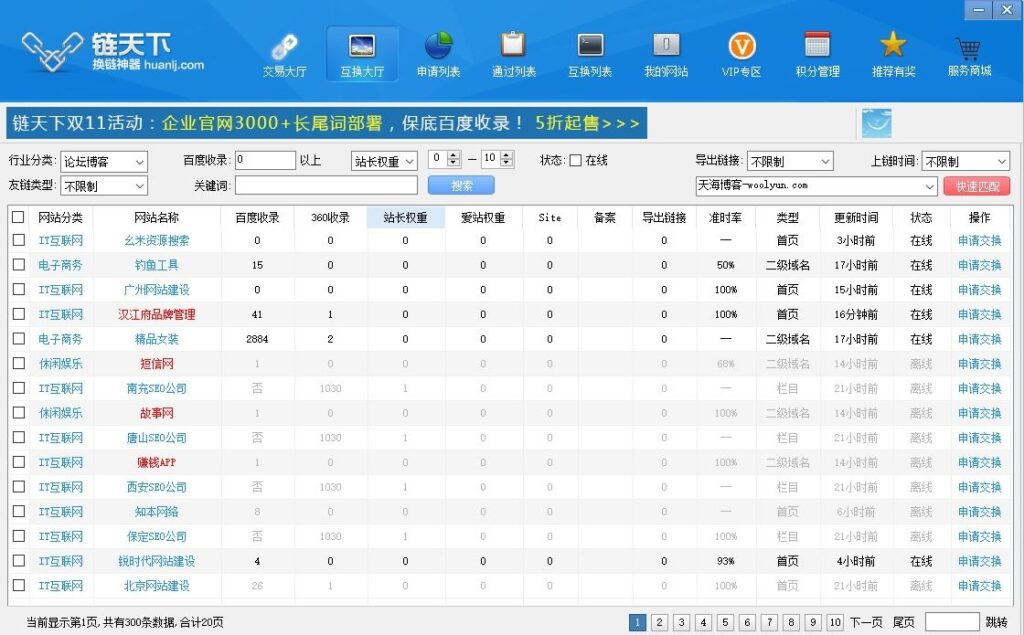Viewport: 1024px width, 635px height.
Task: Sort by 360收录 column header
Action: pos(330,218)
